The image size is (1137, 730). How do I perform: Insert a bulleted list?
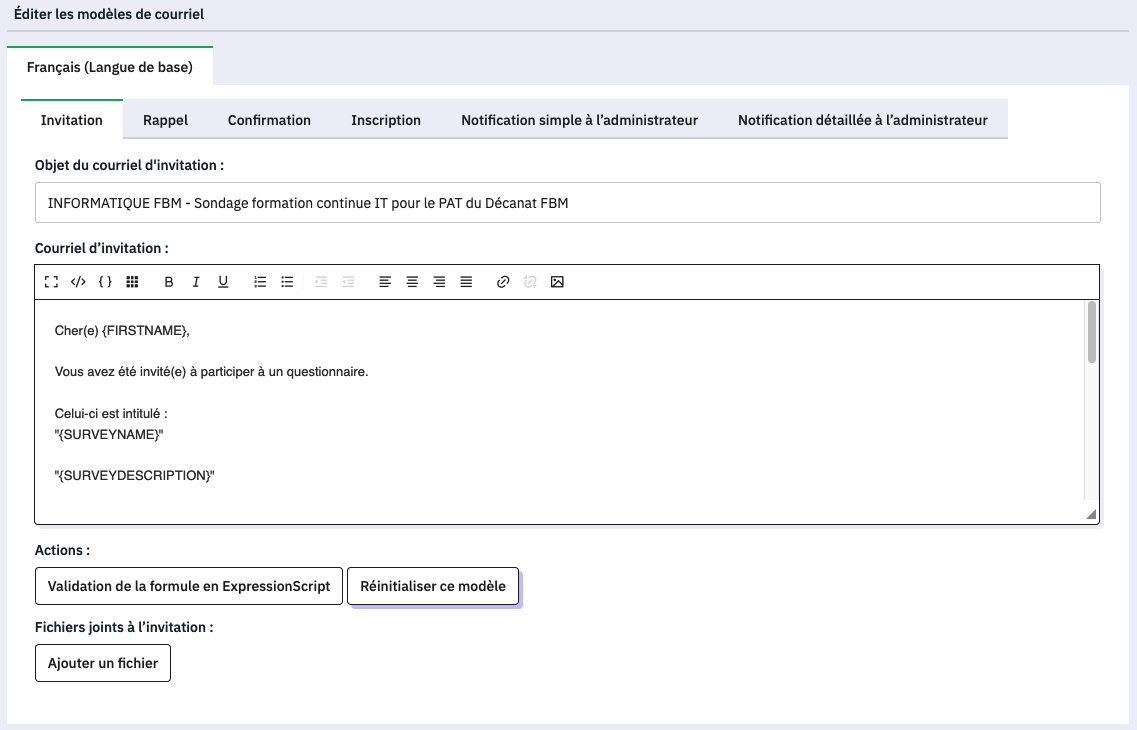pos(287,282)
